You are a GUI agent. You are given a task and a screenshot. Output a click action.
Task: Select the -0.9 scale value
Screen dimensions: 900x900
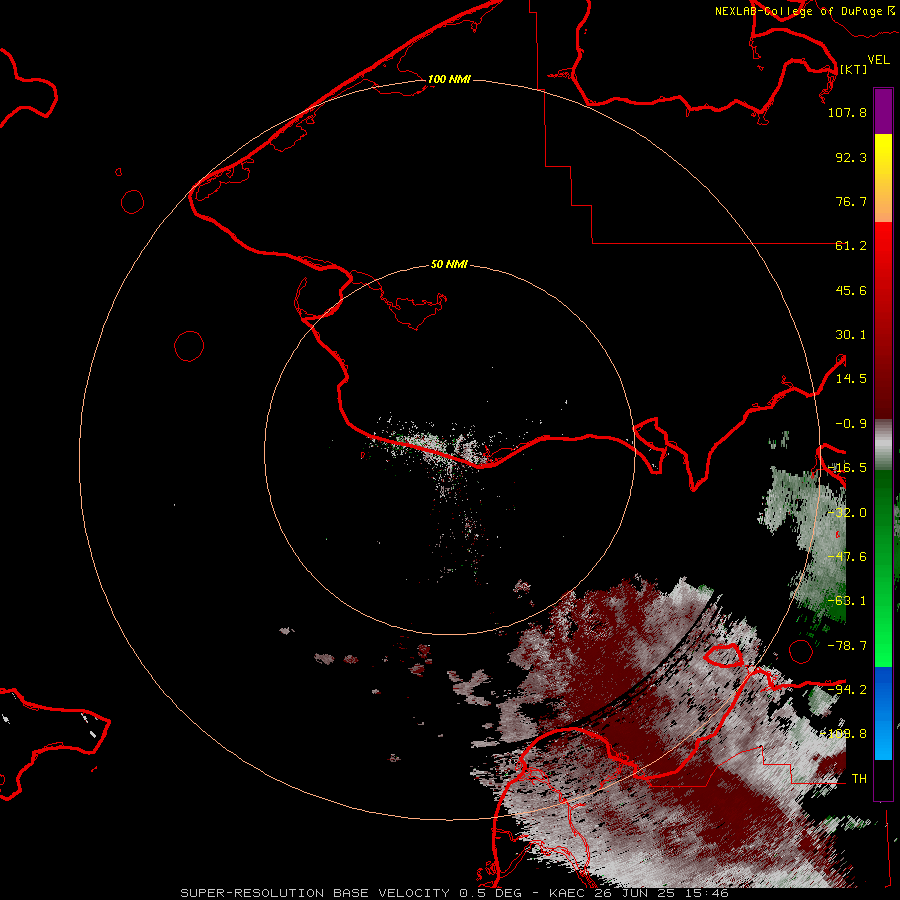click(x=851, y=424)
